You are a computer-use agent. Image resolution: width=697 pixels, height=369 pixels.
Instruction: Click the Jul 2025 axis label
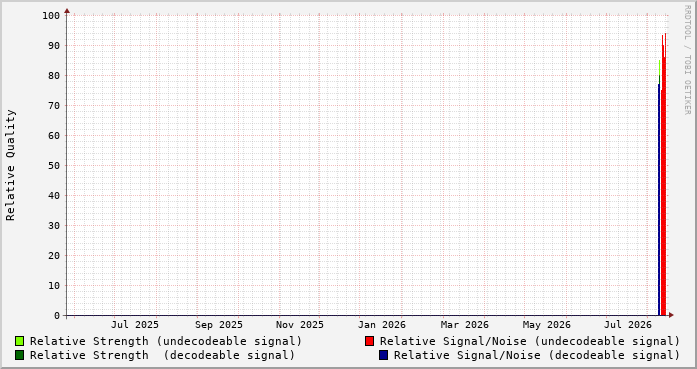(x=135, y=325)
